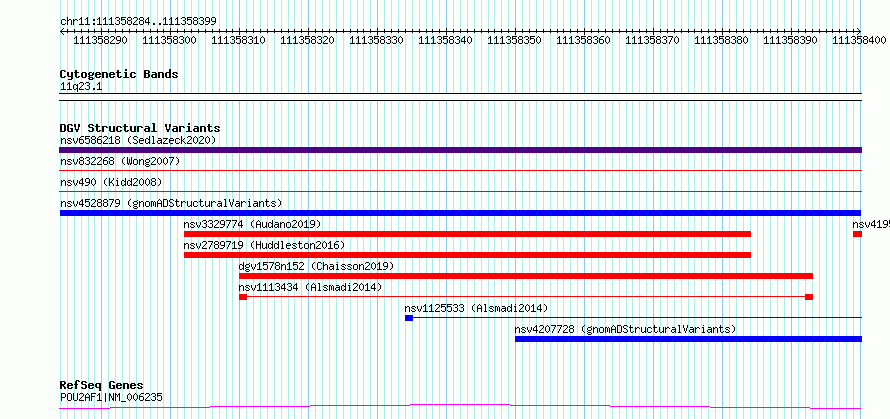Viewport: 890px width, 419px height.
Task: Click the magenta POU2AF1 gene track line
Action: tap(460, 406)
